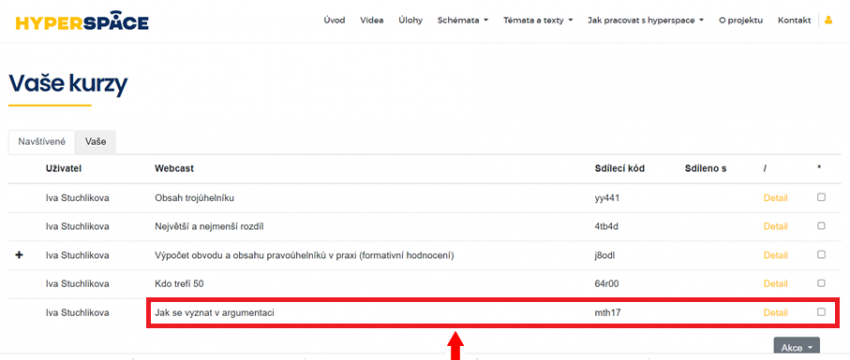The image size is (850, 360).
Task: Open Detail for Obsah trojúhelníku
Action: (x=775, y=198)
